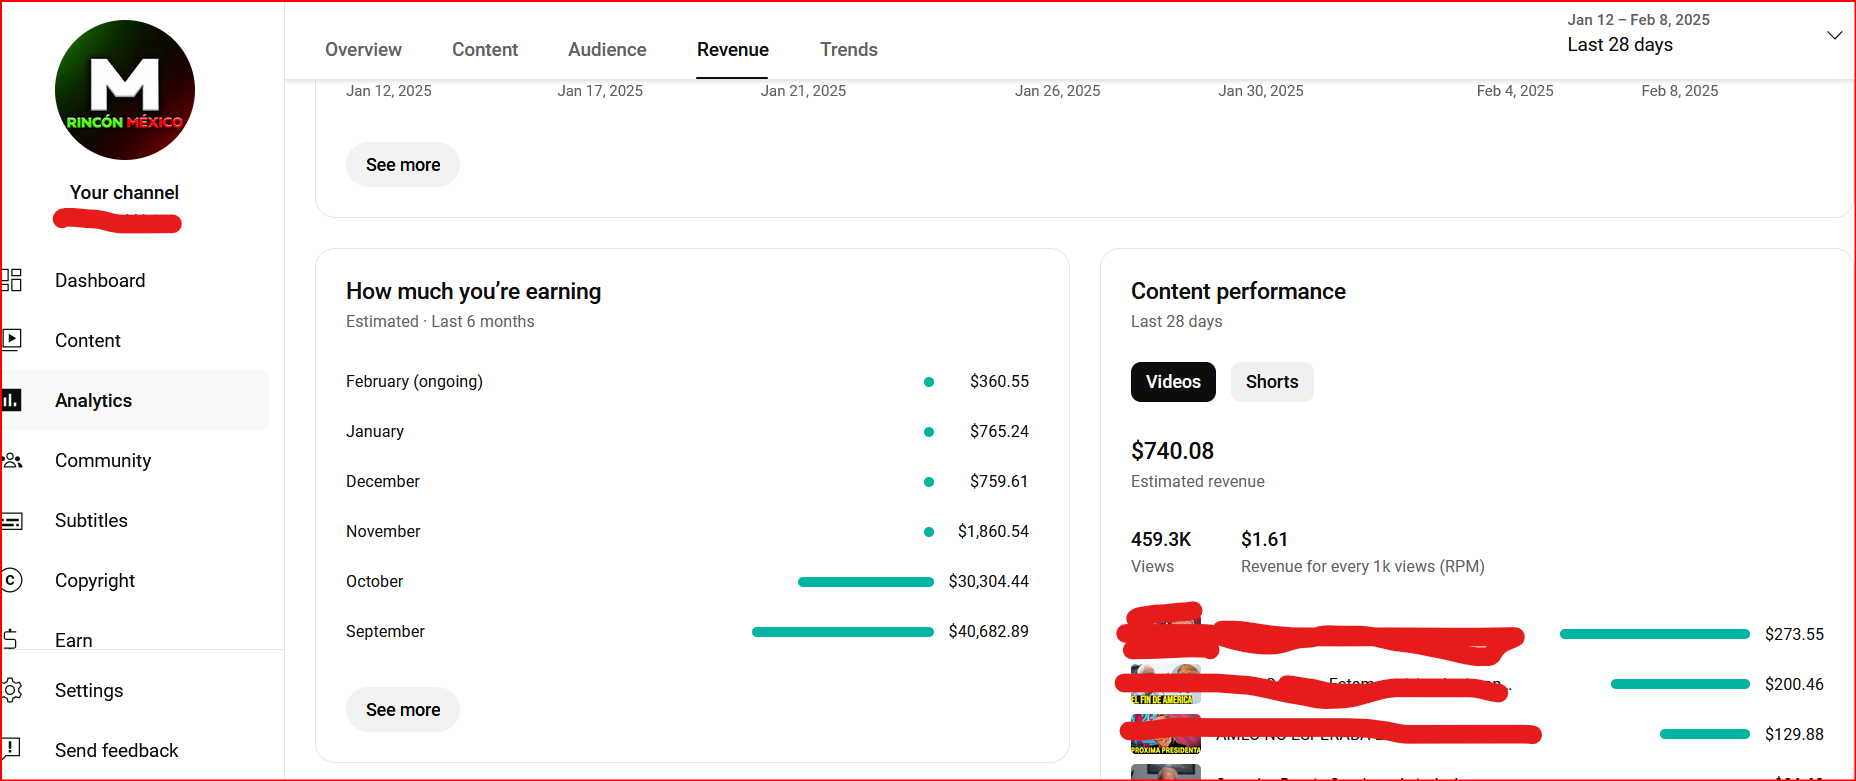
Task: Open the Trends tab
Action: [849, 49]
